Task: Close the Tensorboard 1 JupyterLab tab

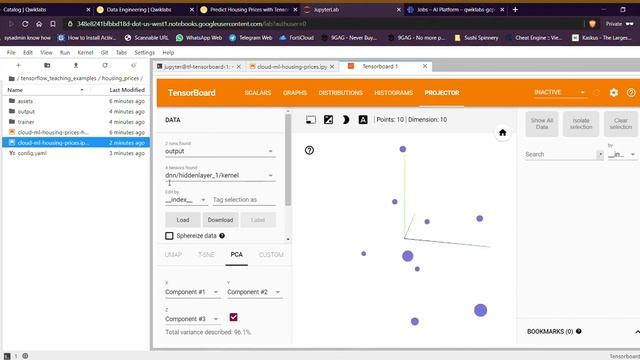Action: point(425,66)
